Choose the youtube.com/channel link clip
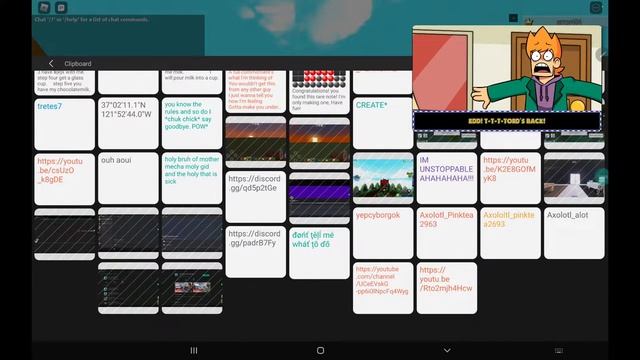Viewport: 640px width, 360px height. pos(383,288)
